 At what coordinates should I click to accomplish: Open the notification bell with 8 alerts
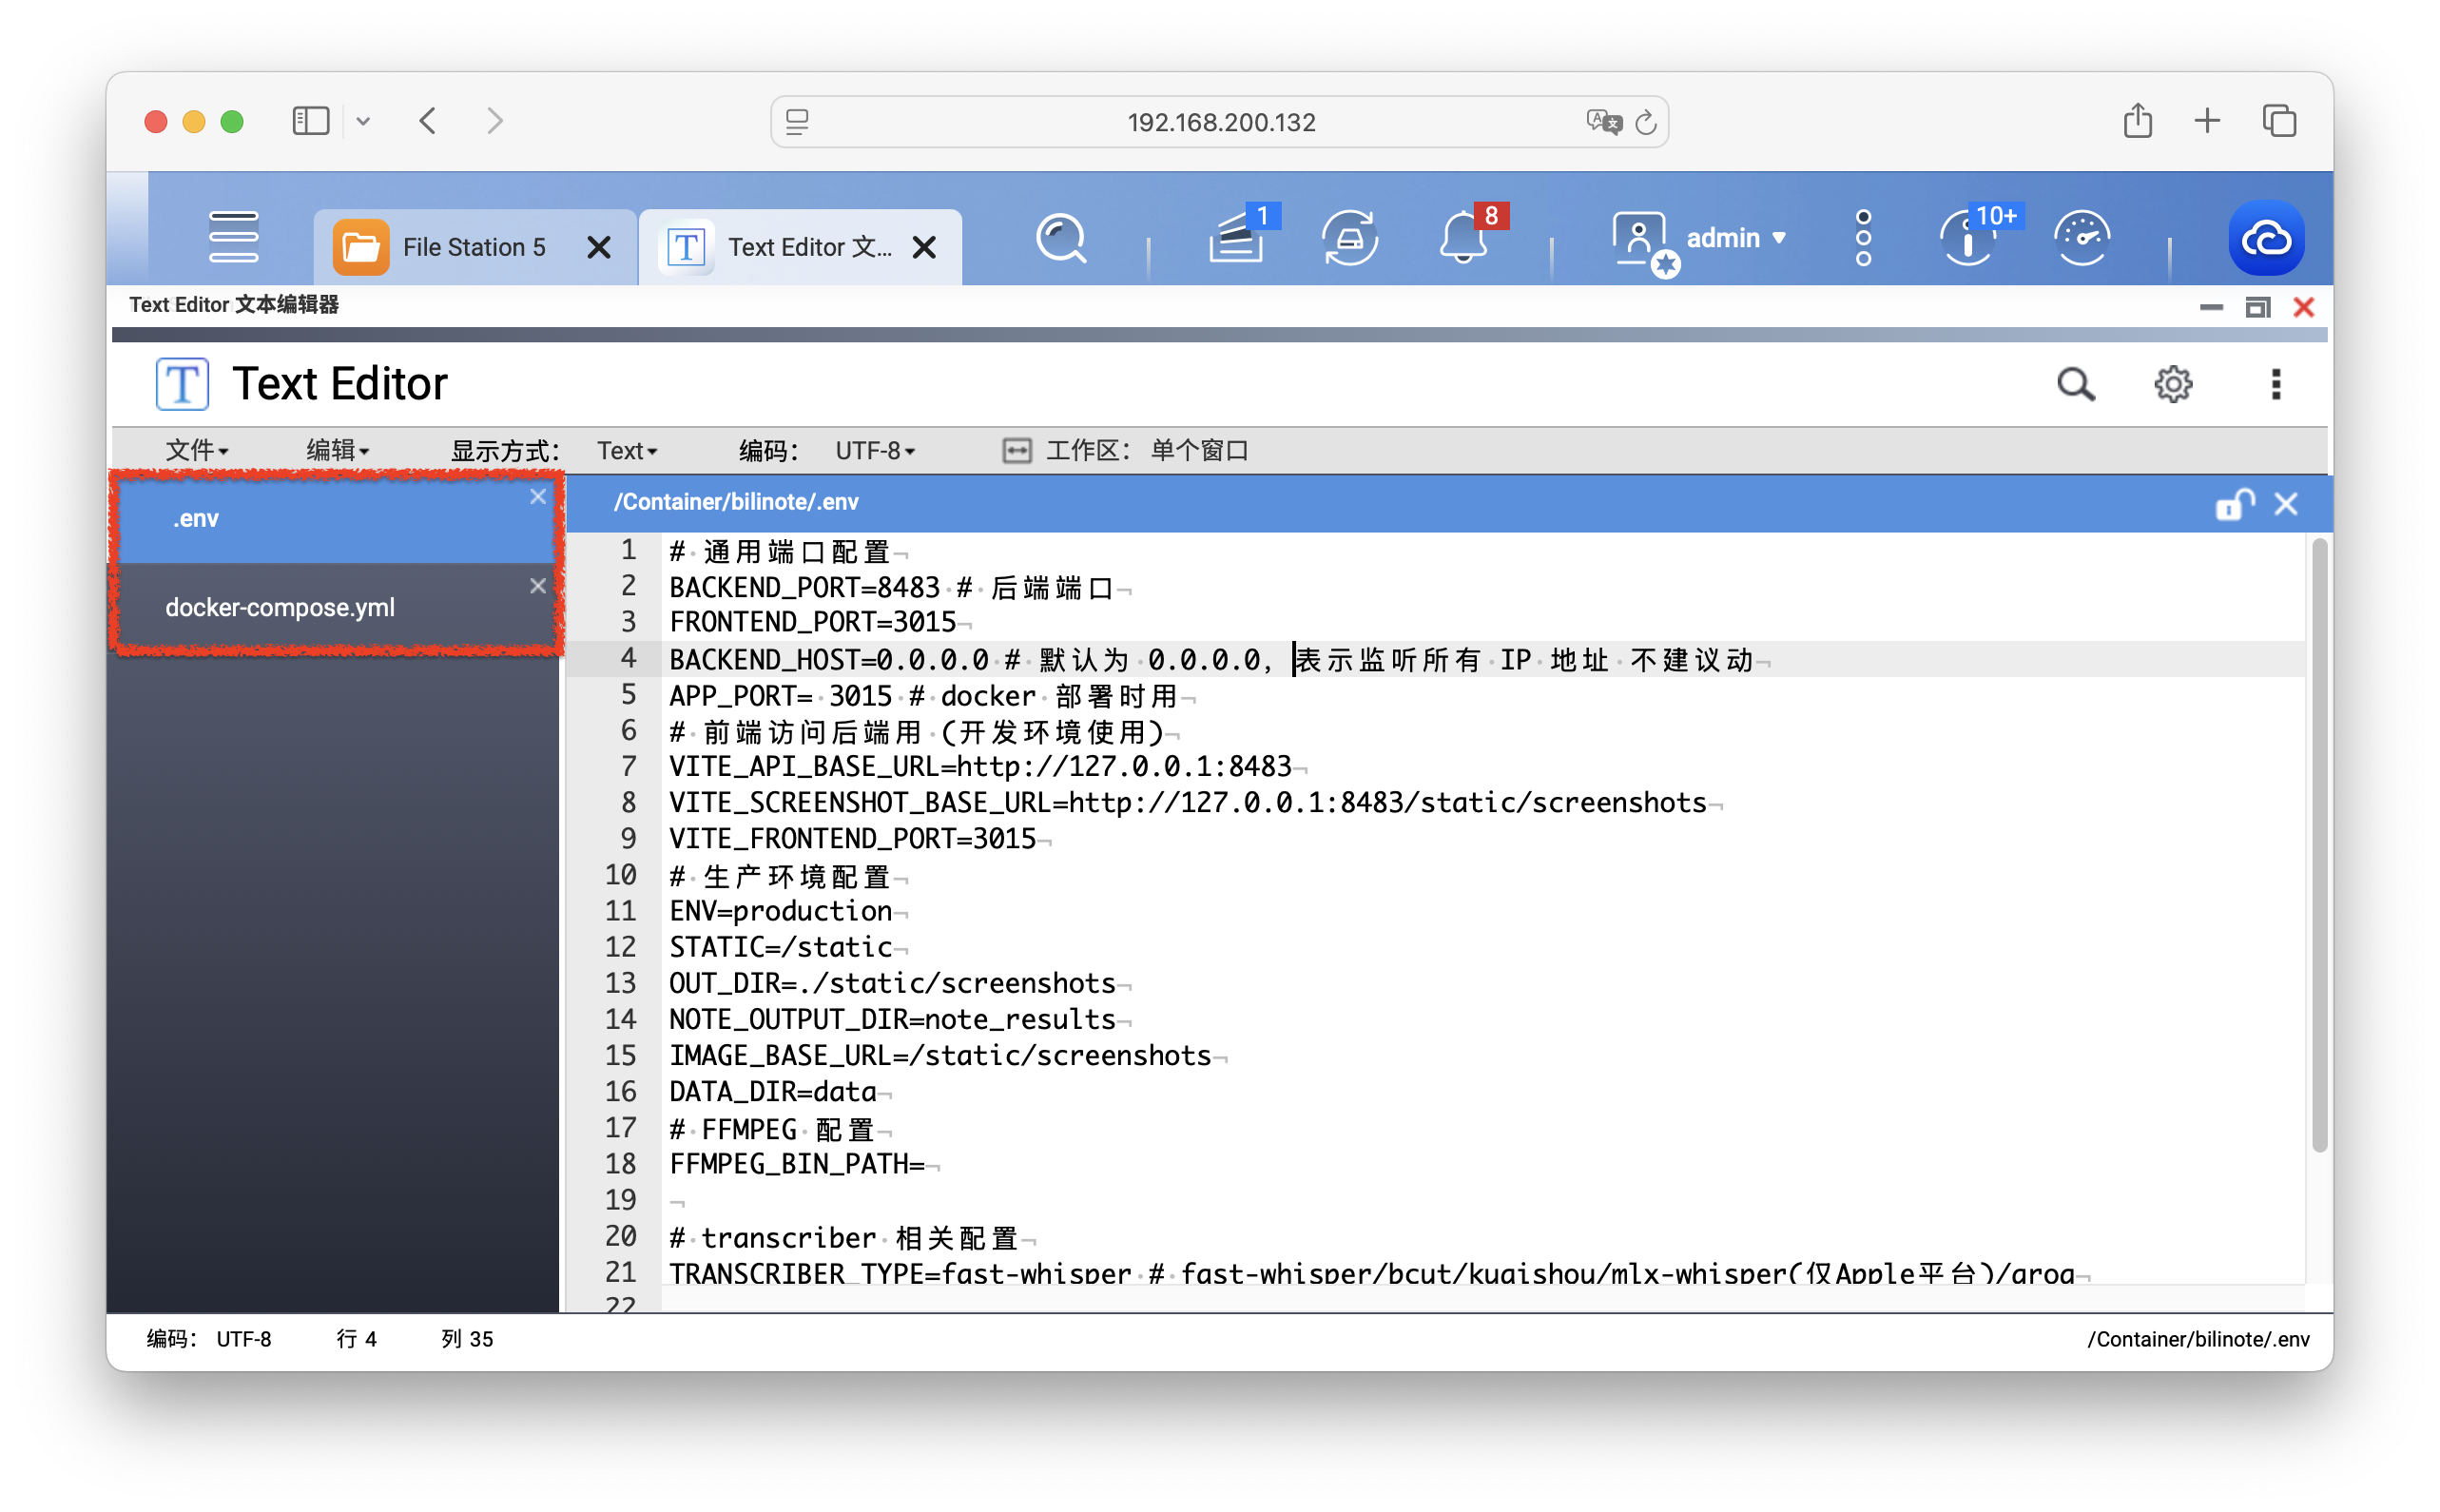pos(1462,238)
